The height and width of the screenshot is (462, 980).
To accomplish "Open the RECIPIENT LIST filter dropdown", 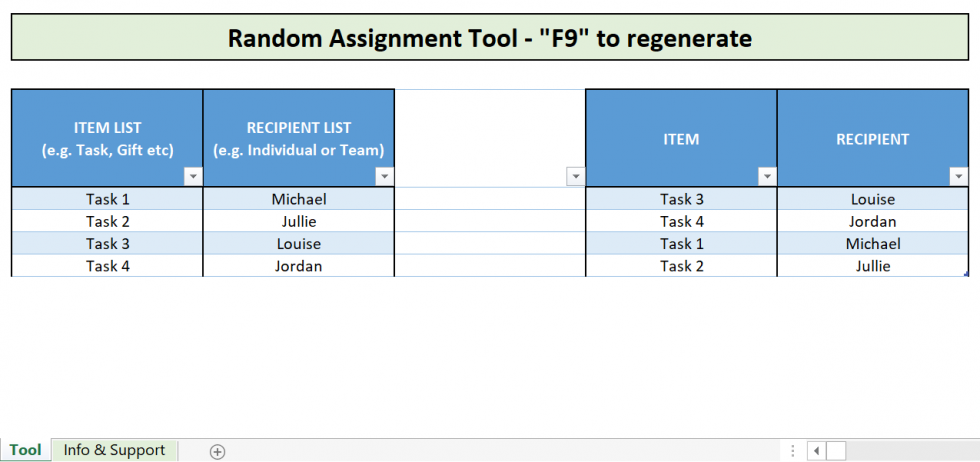I will coord(384,176).
